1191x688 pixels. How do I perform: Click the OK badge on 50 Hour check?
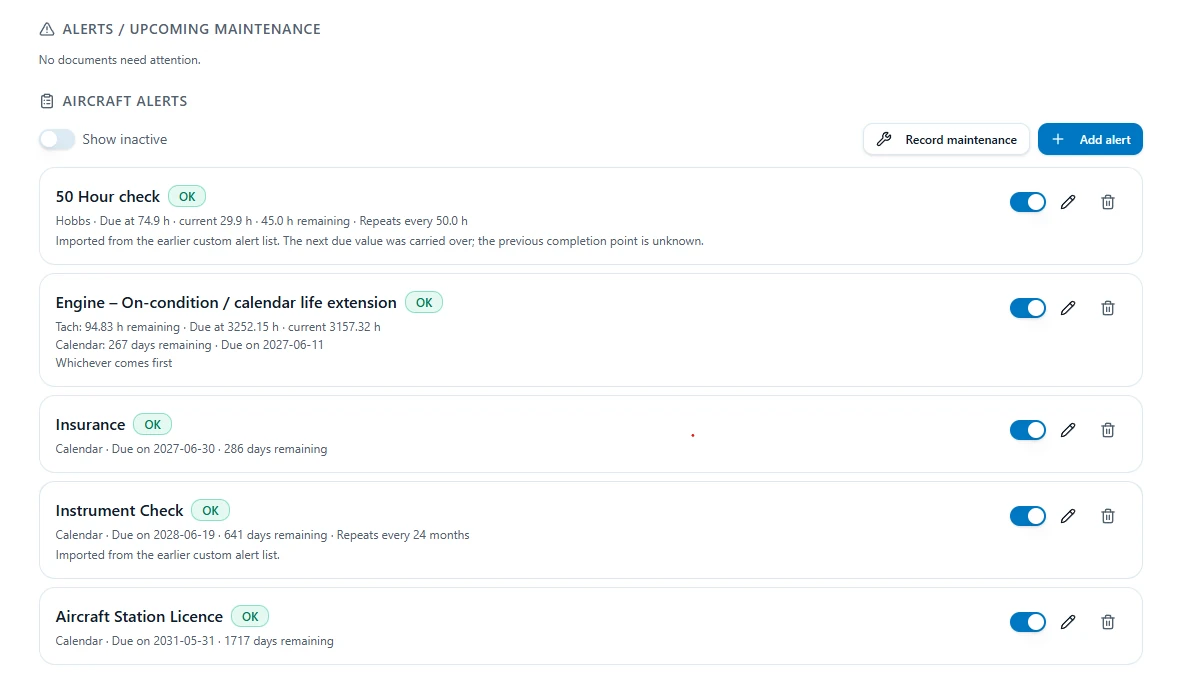[187, 196]
